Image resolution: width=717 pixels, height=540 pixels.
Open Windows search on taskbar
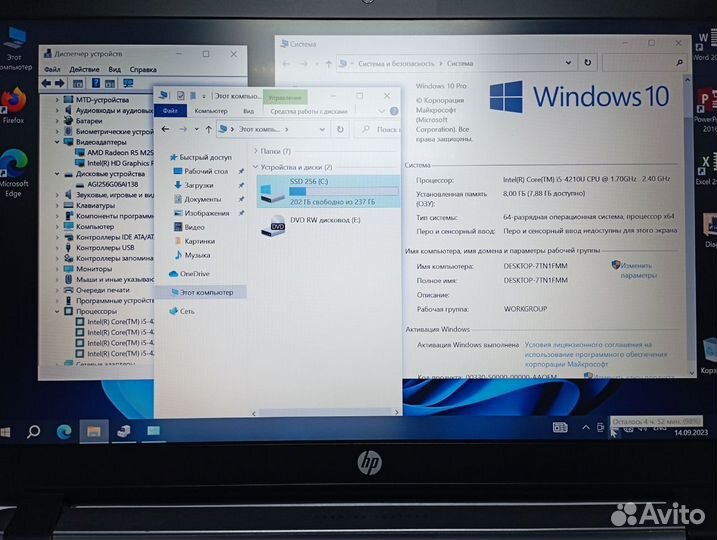pyautogui.click(x=33, y=431)
